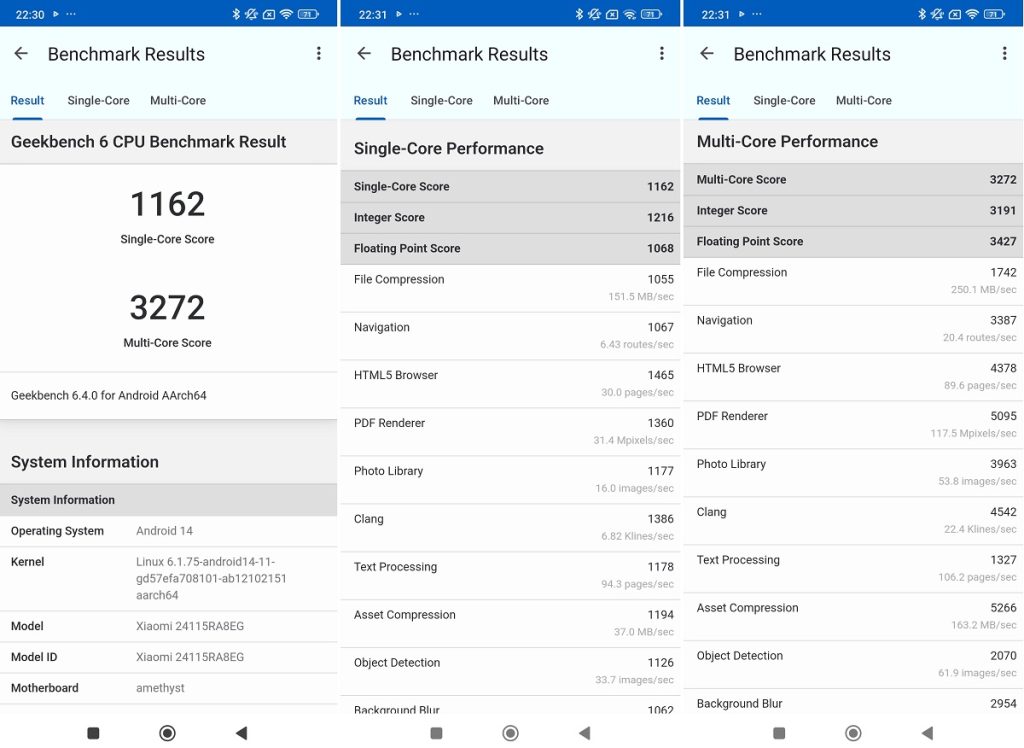This screenshot has width=1024, height=748.
Task: Tap circle Home button under System Information screen
Action: (167, 733)
